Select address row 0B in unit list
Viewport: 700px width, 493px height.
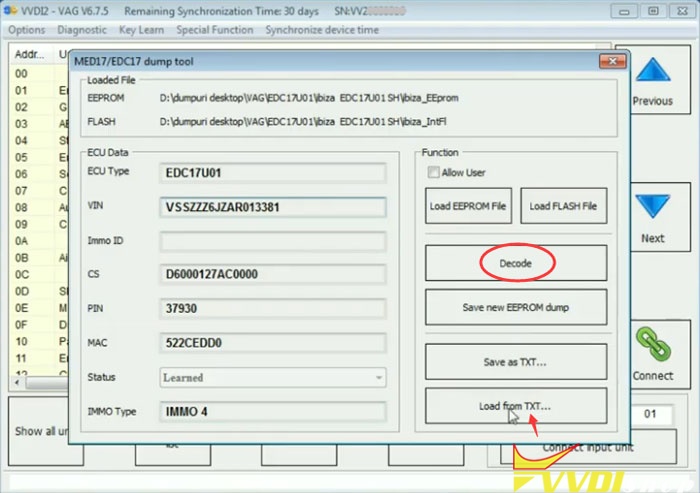pos(39,258)
